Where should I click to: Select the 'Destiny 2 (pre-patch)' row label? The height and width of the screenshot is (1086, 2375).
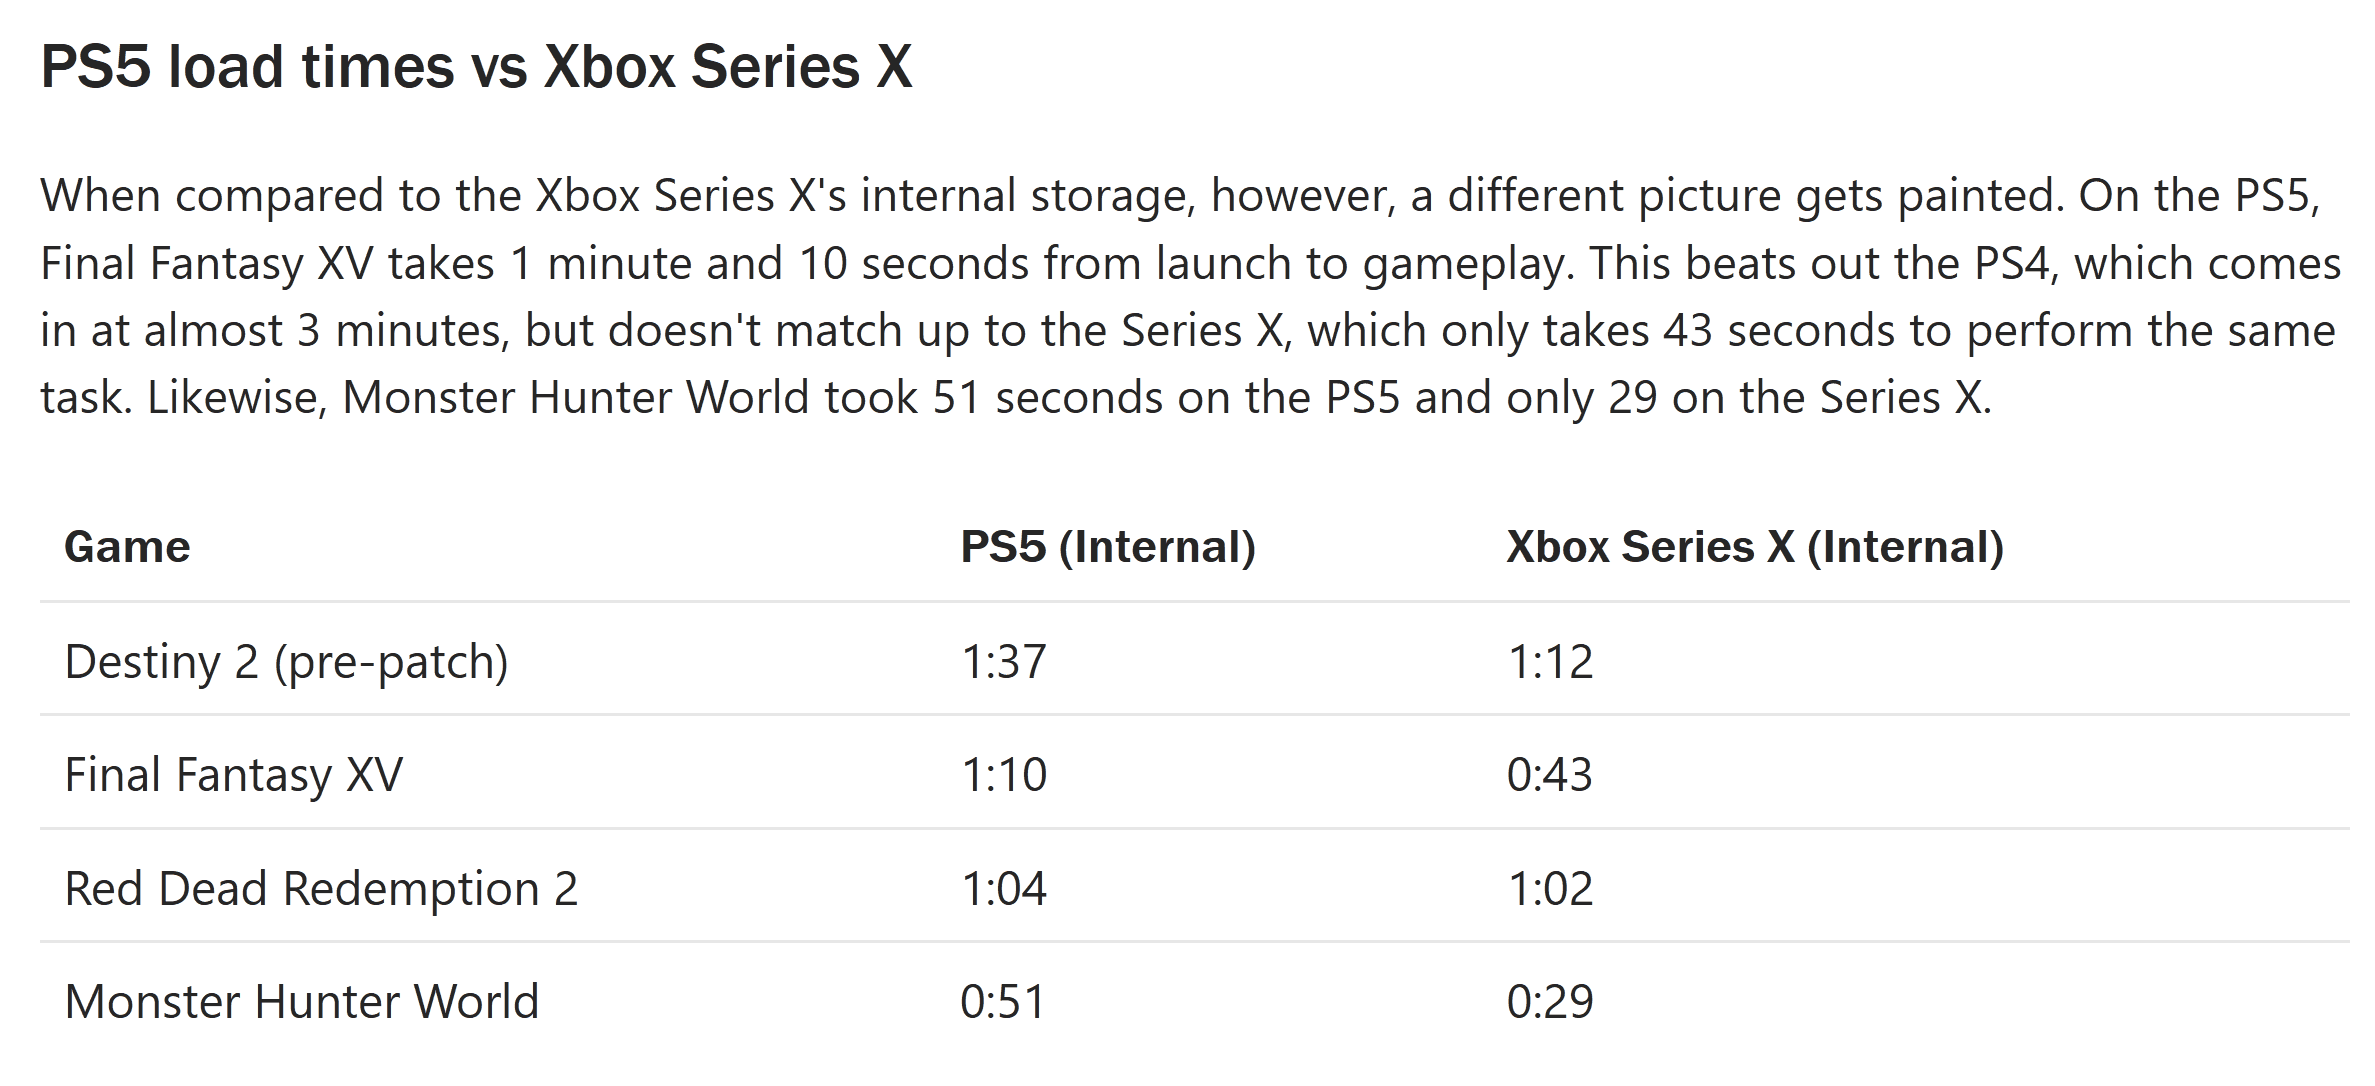pyautogui.click(x=287, y=662)
